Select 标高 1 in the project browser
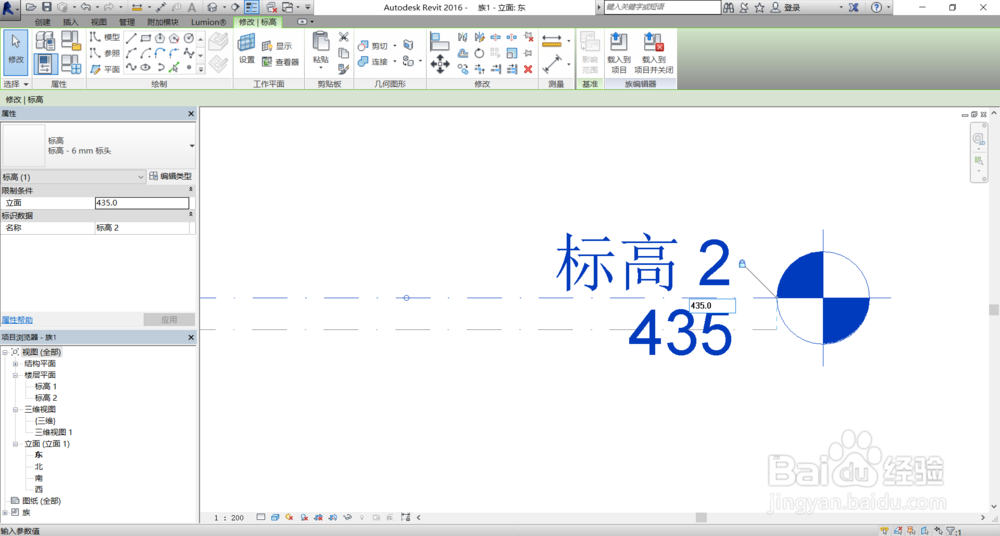1000x536 pixels. (x=46, y=387)
